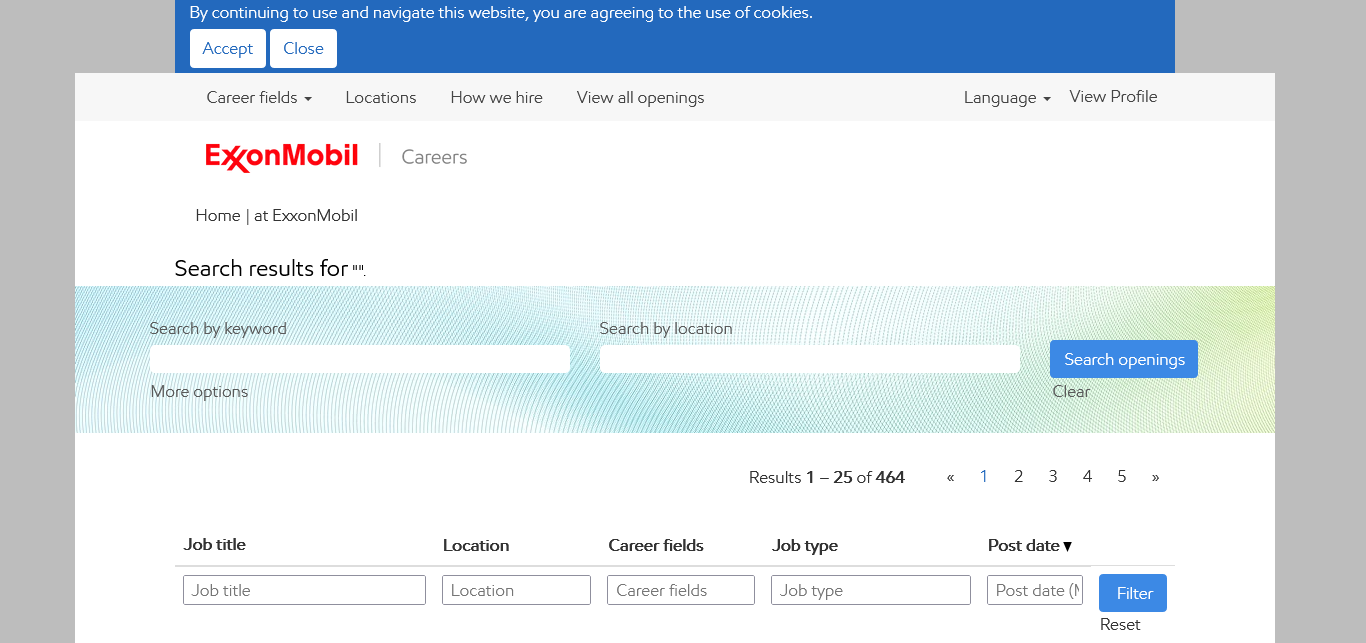Open the How we hire page
Image resolution: width=1366 pixels, height=643 pixels.
[x=496, y=97]
